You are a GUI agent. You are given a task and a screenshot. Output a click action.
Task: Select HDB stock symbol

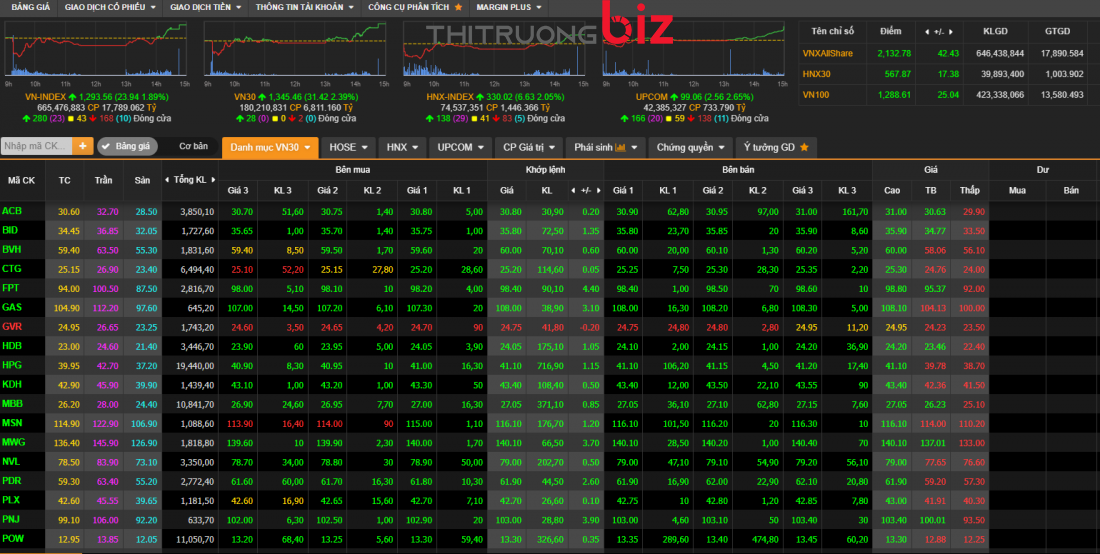click(x=12, y=346)
